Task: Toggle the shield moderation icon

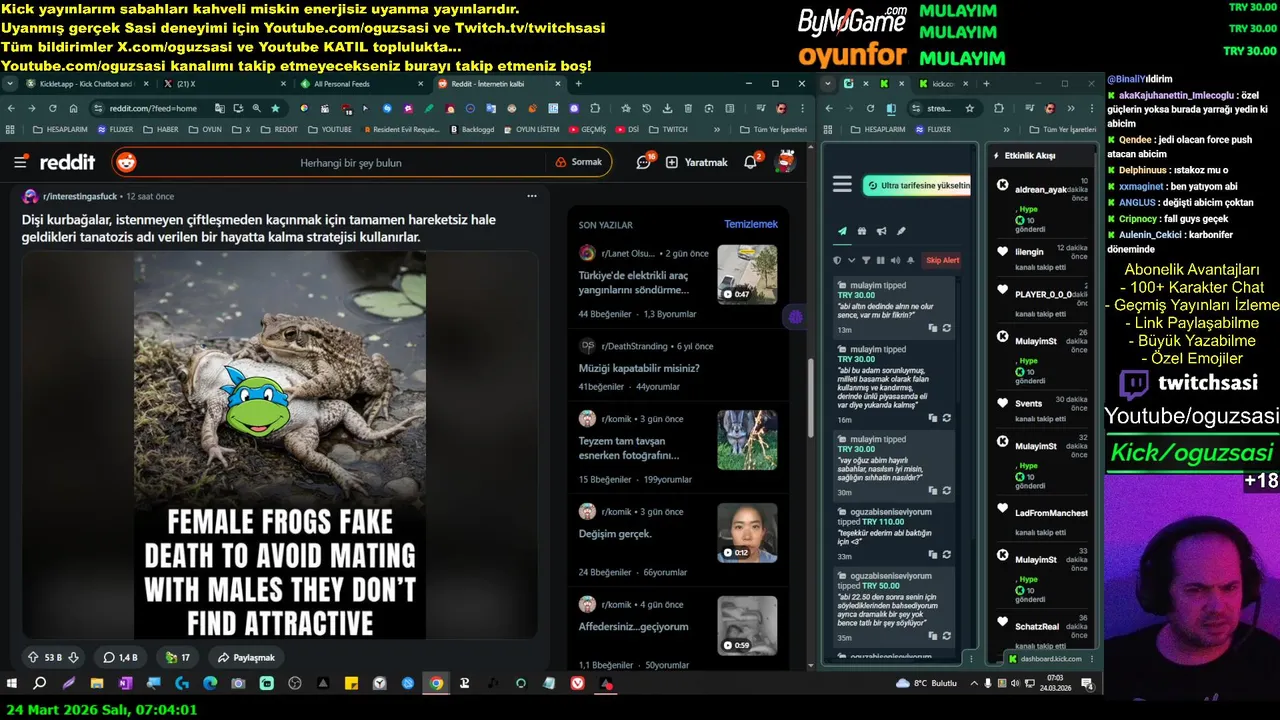Action: 837,260
